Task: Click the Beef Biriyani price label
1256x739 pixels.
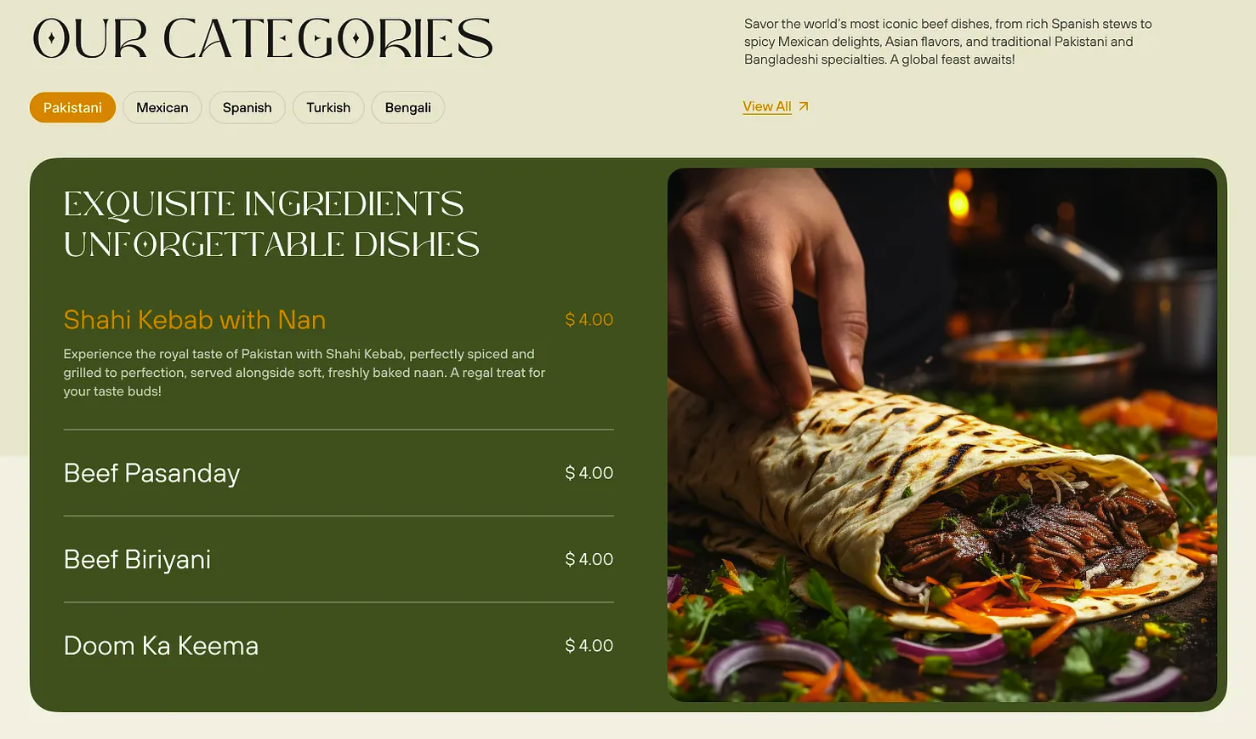Action: pos(589,559)
